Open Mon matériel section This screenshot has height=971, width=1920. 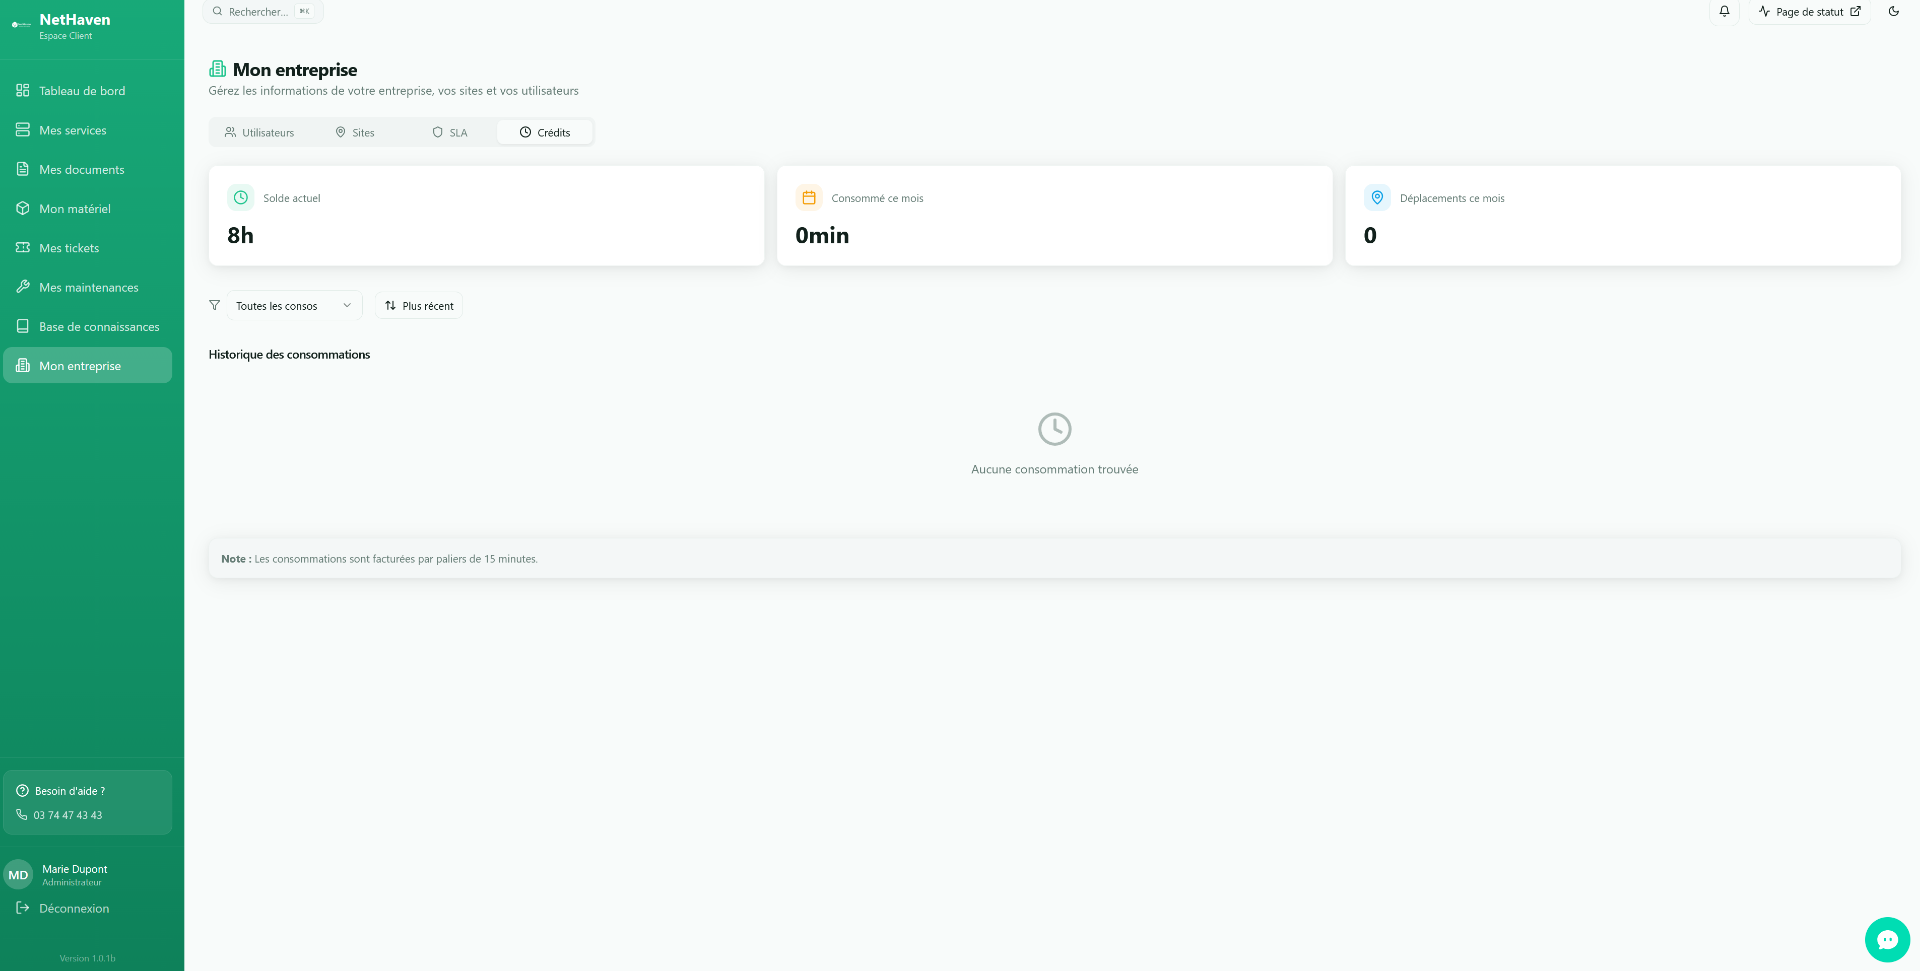pyautogui.click(x=88, y=209)
